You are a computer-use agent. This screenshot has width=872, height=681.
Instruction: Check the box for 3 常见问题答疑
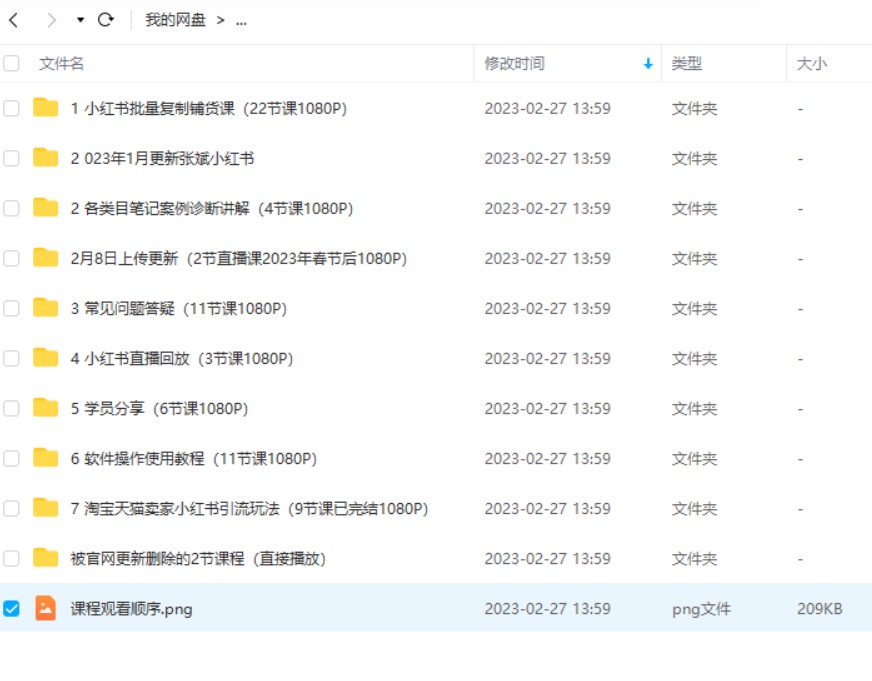coord(11,308)
